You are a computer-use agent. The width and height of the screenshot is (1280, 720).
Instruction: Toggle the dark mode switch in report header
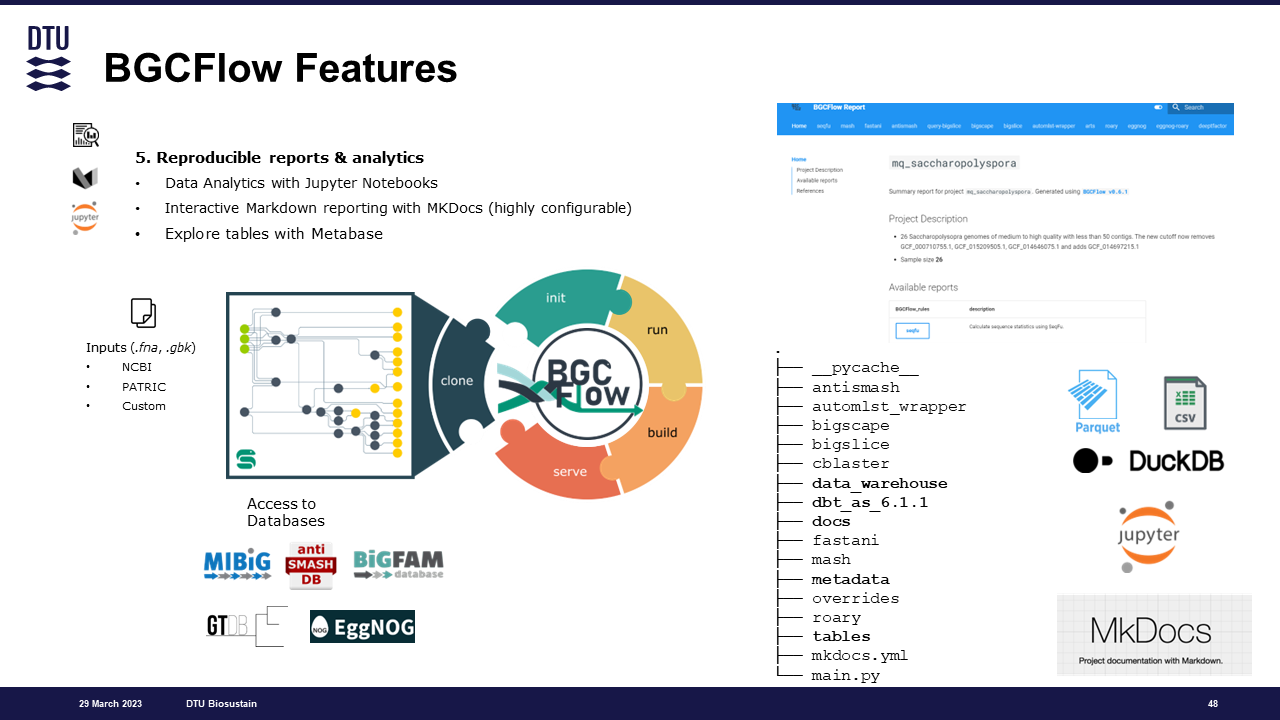(1158, 107)
